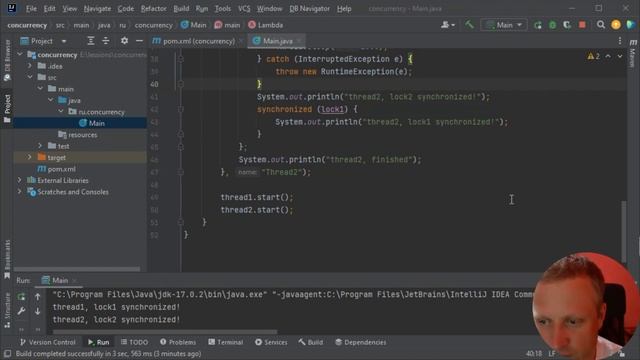Click the editor vertical scrollbar thumb
This screenshot has height=360, width=640.
(x=624, y=231)
